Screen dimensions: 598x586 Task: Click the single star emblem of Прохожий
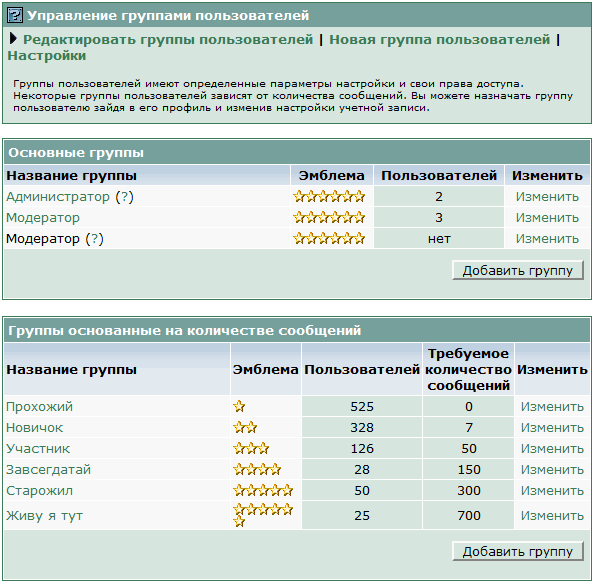click(239, 406)
